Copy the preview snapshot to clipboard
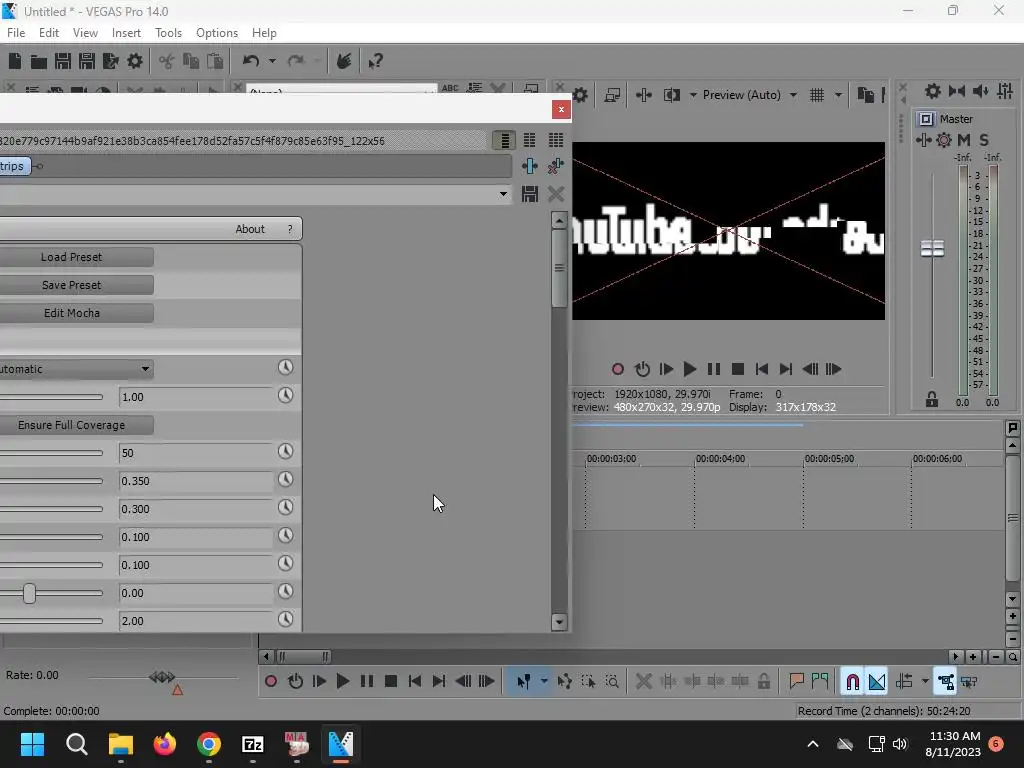1024x768 pixels. tap(865, 95)
